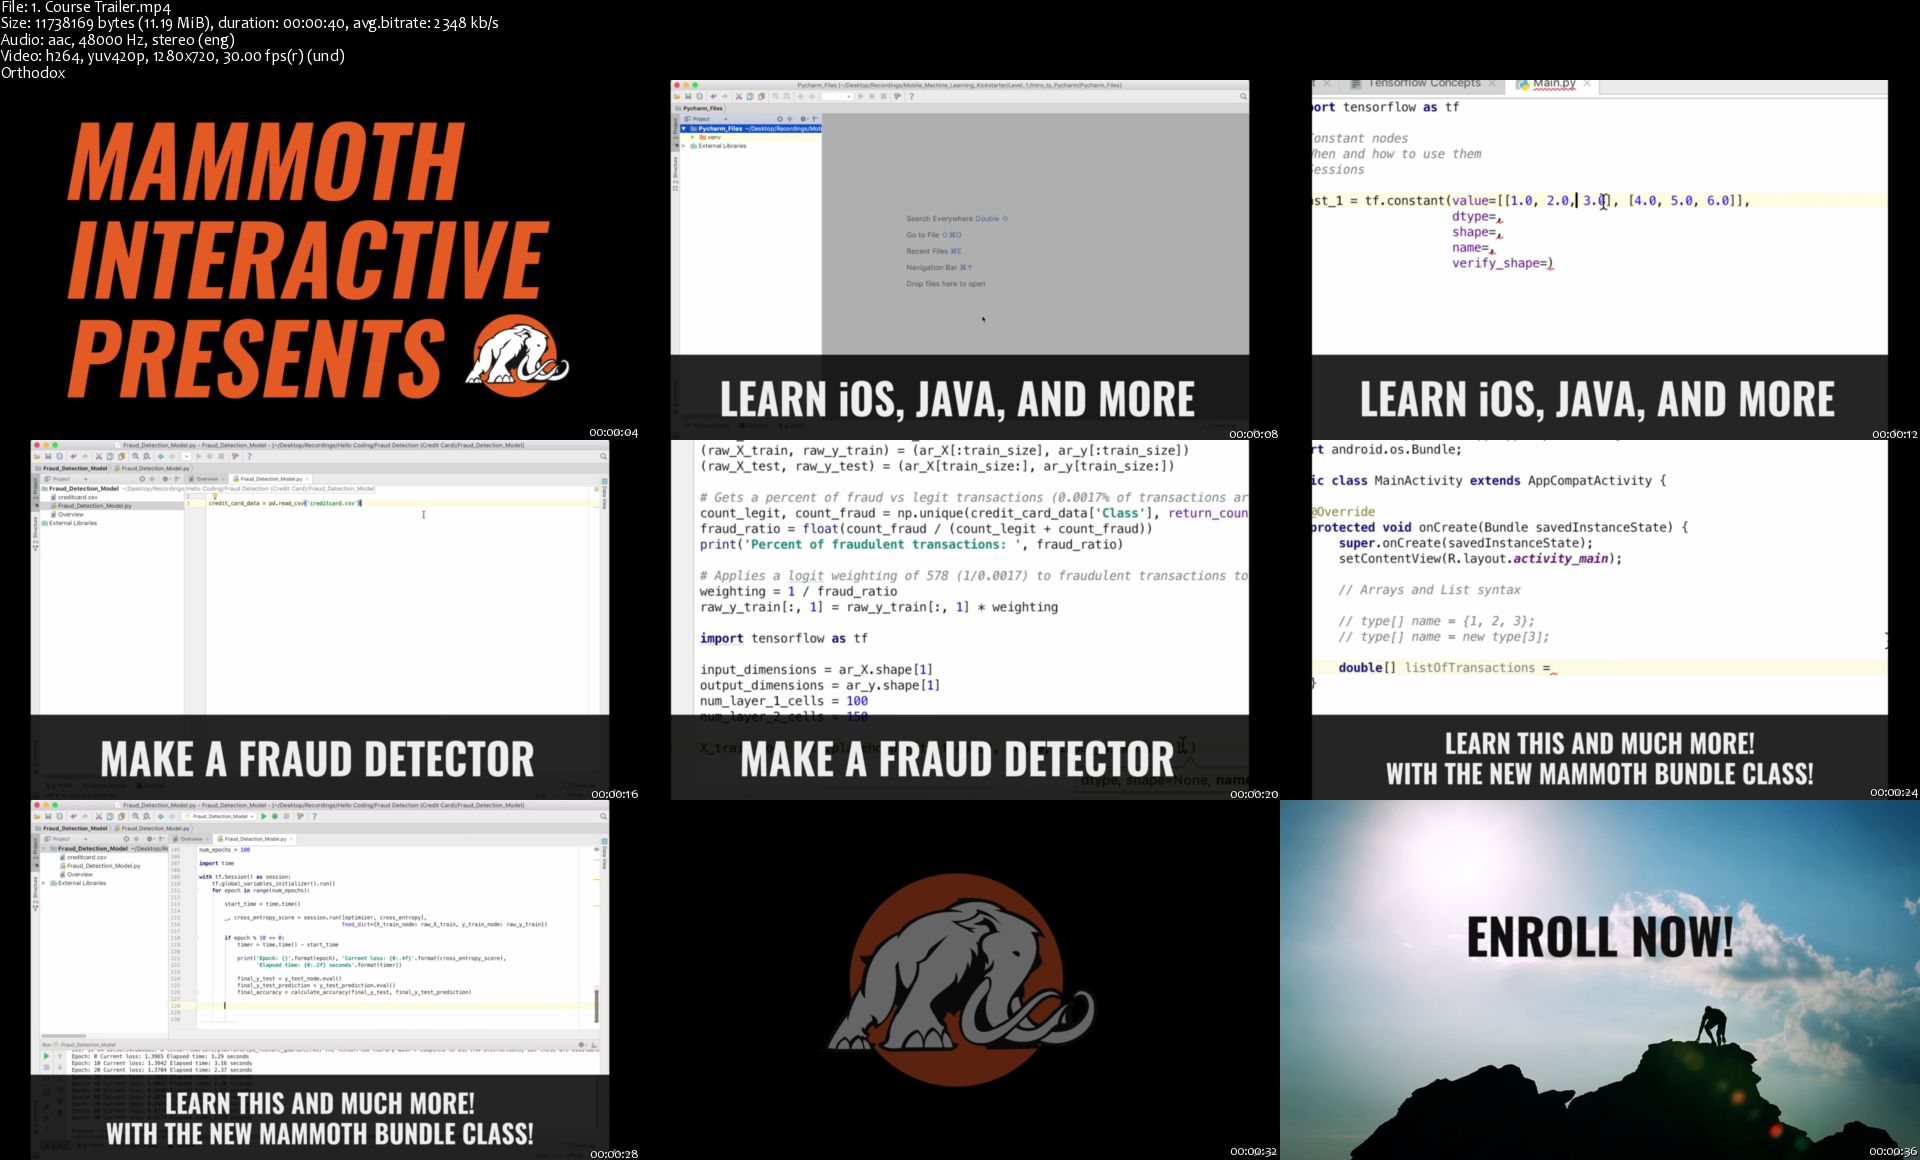Screen dimensions: 1920x1160
Task: Click Undo arrow in Pycharm_Files window toolbar
Action: tap(714, 96)
